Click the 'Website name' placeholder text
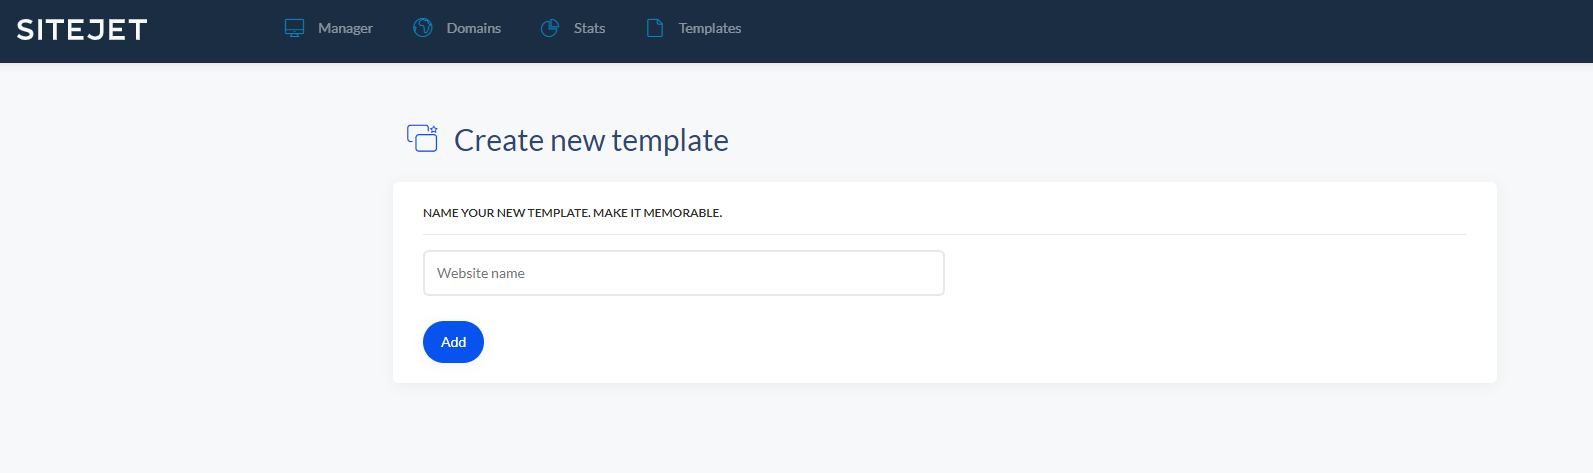The image size is (1593, 473). coord(481,273)
